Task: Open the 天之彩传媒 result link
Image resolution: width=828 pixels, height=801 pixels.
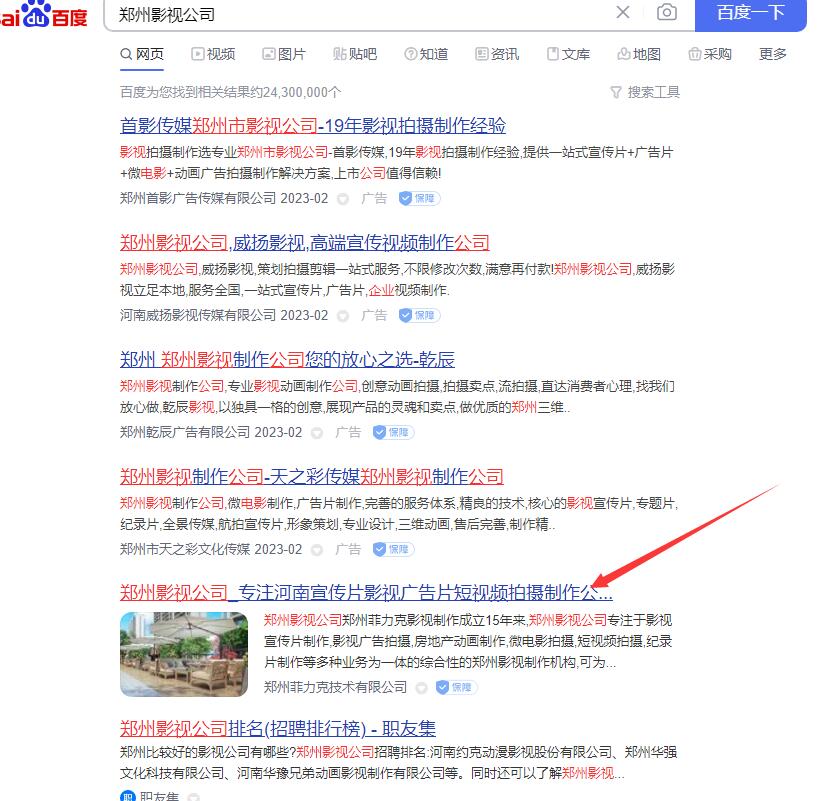Action: (x=312, y=476)
